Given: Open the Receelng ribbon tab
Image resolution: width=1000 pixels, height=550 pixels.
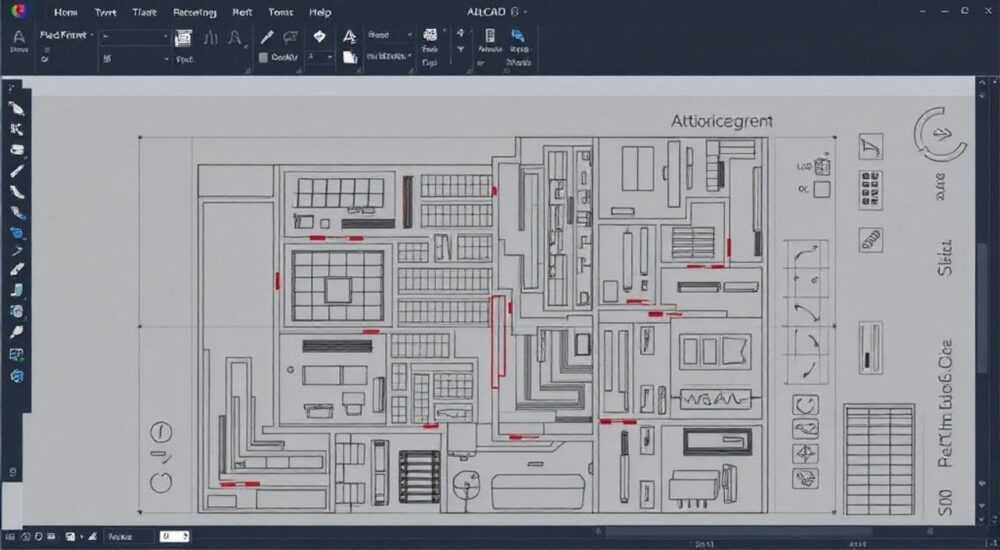Looking at the screenshot, I should [x=195, y=12].
